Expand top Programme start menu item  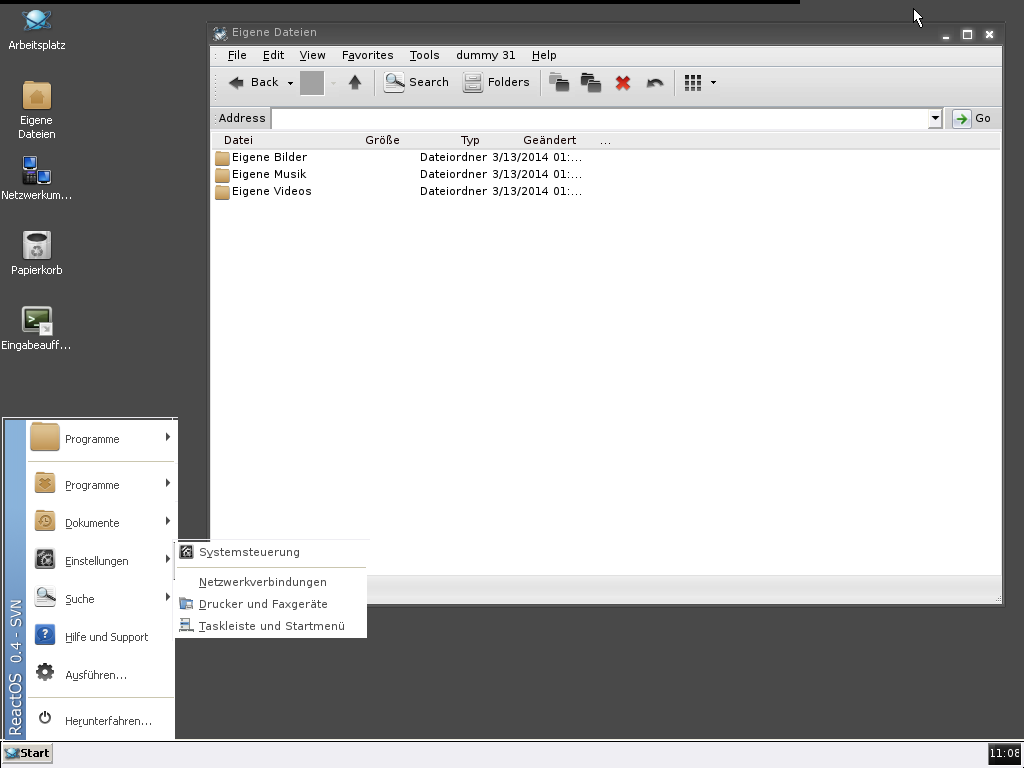tap(101, 438)
